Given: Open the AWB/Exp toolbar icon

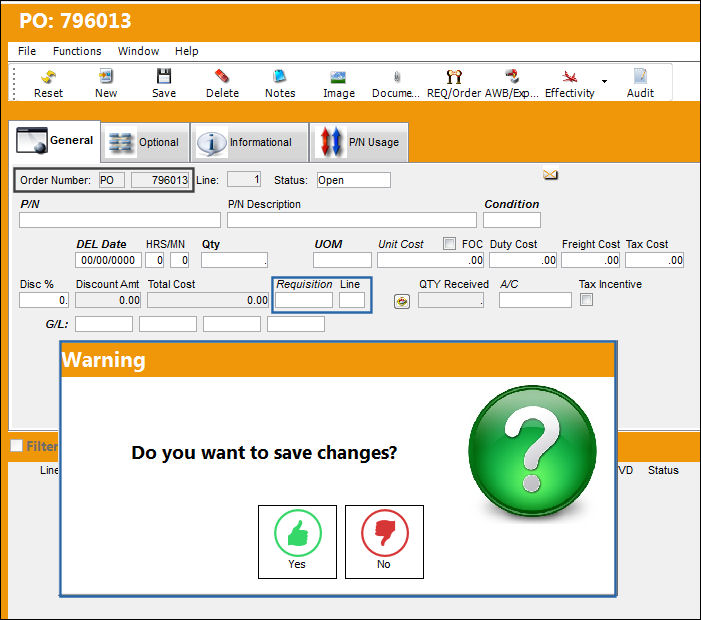Looking at the screenshot, I should (512, 83).
